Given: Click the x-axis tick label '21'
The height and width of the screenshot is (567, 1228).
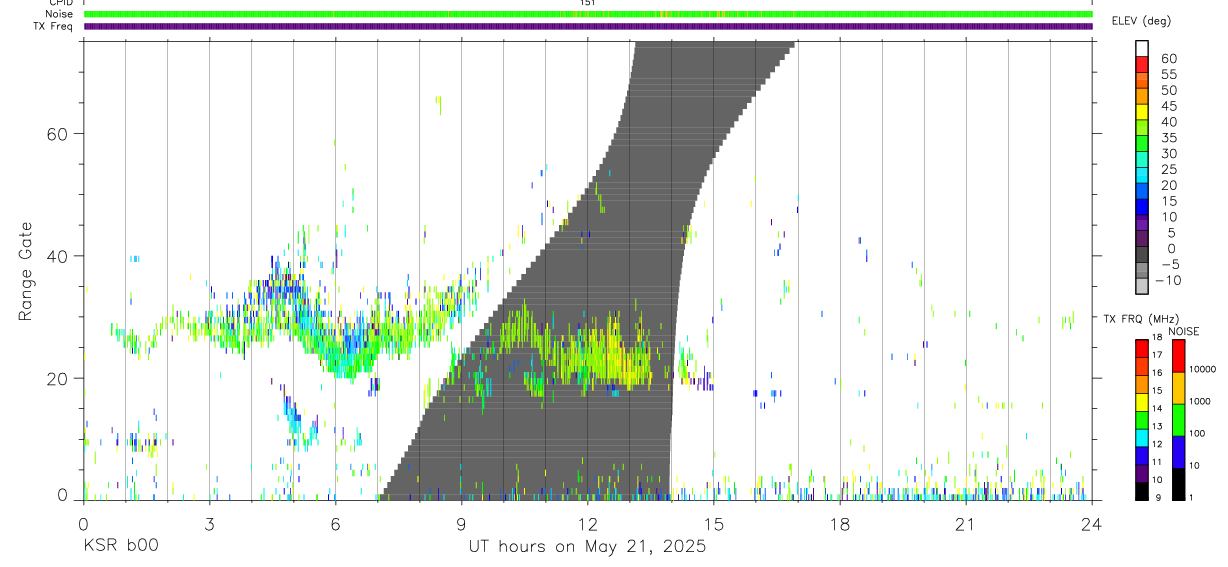Looking at the screenshot, I should [966, 524].
